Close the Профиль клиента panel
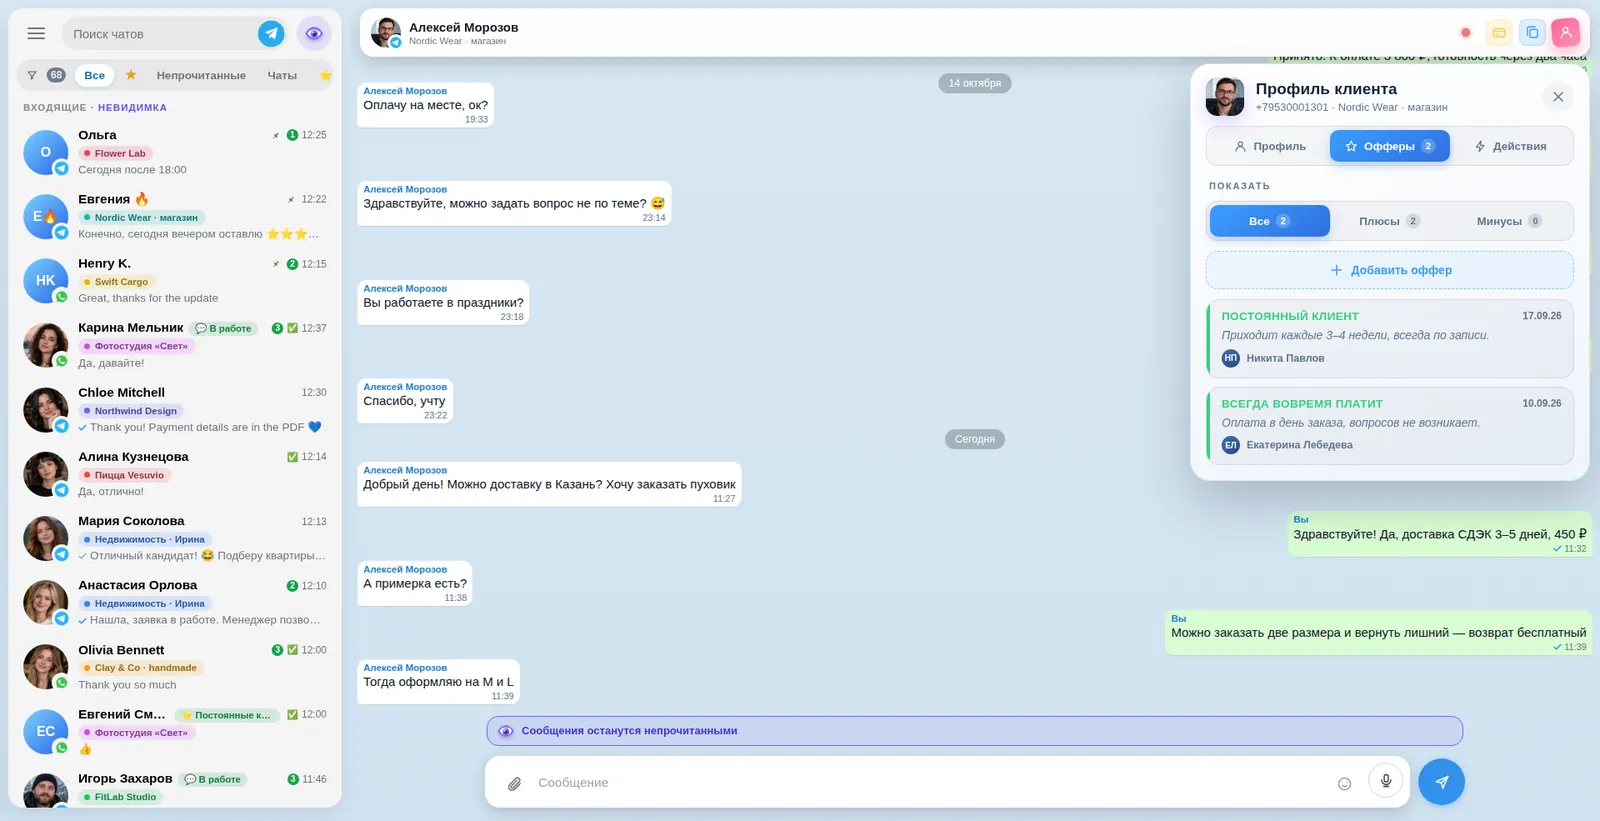 (1558, 97)
